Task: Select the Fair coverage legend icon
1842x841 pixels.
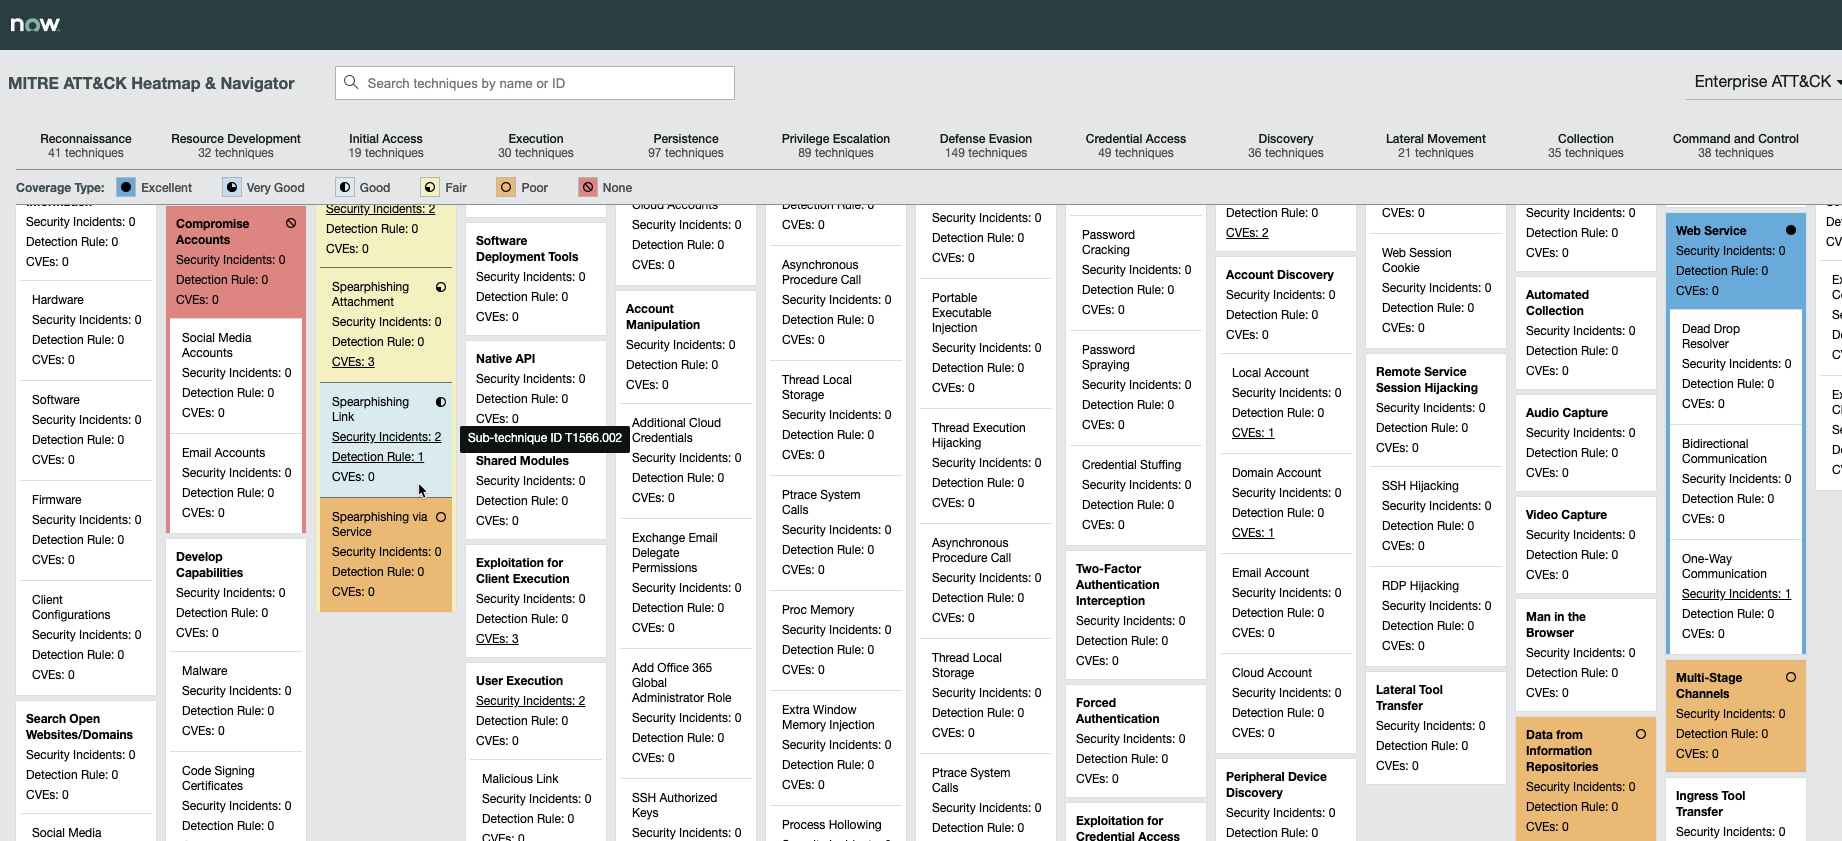Action: (x=430, y=187)
